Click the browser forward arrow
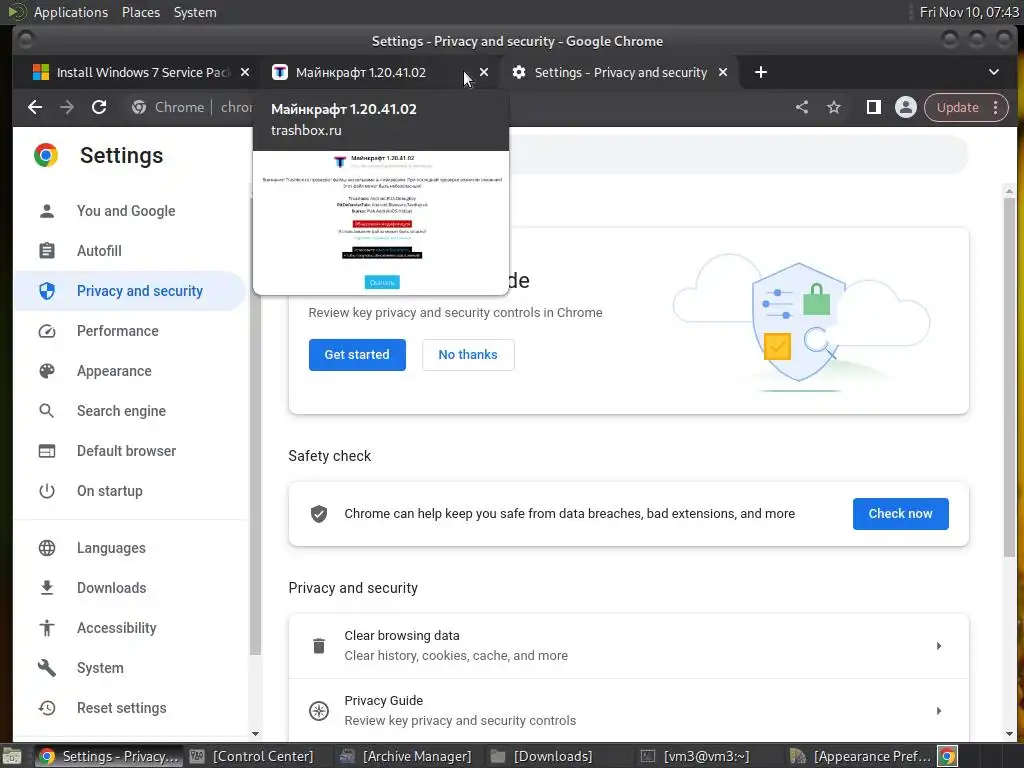This screenshot has height=768, width=1024. (67, 107)
